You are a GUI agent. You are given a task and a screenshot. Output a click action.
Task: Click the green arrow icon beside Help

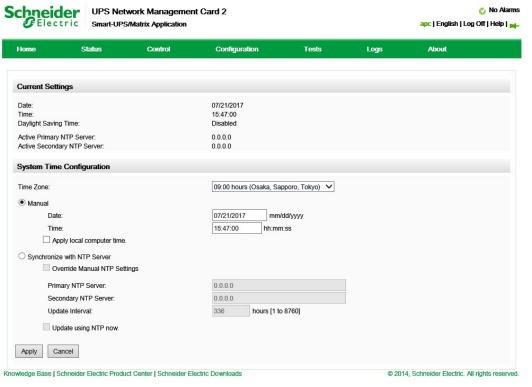coord(514,25)
